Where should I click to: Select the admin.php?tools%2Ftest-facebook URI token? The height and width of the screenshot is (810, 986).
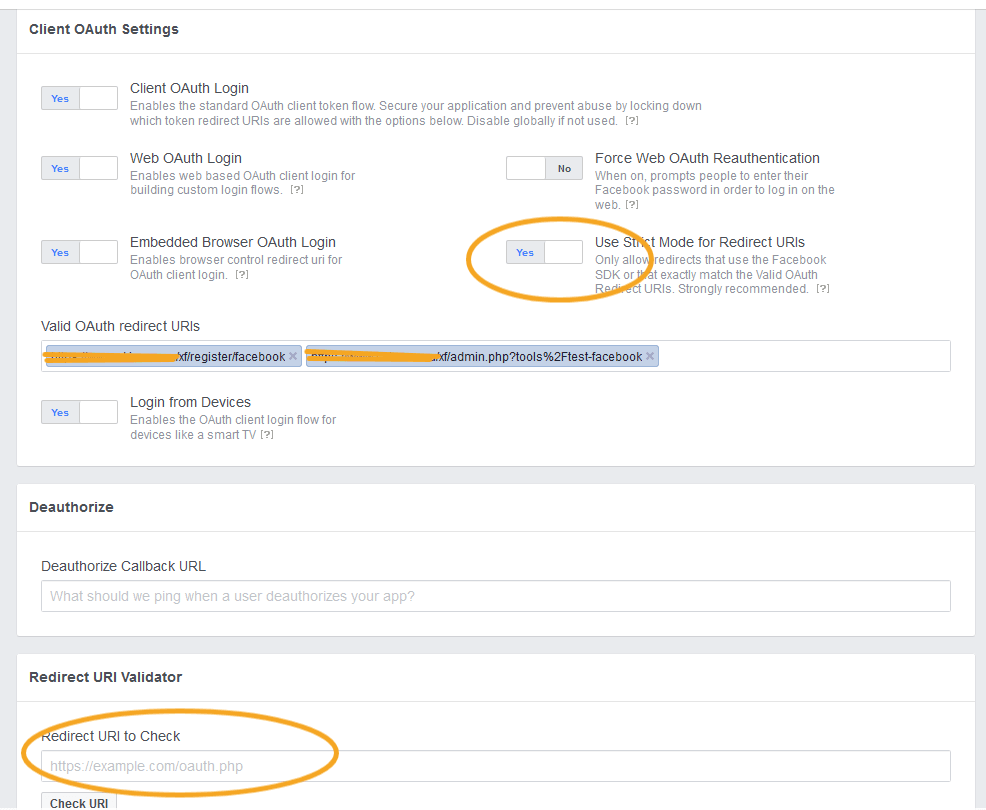[x=475, y=356]
